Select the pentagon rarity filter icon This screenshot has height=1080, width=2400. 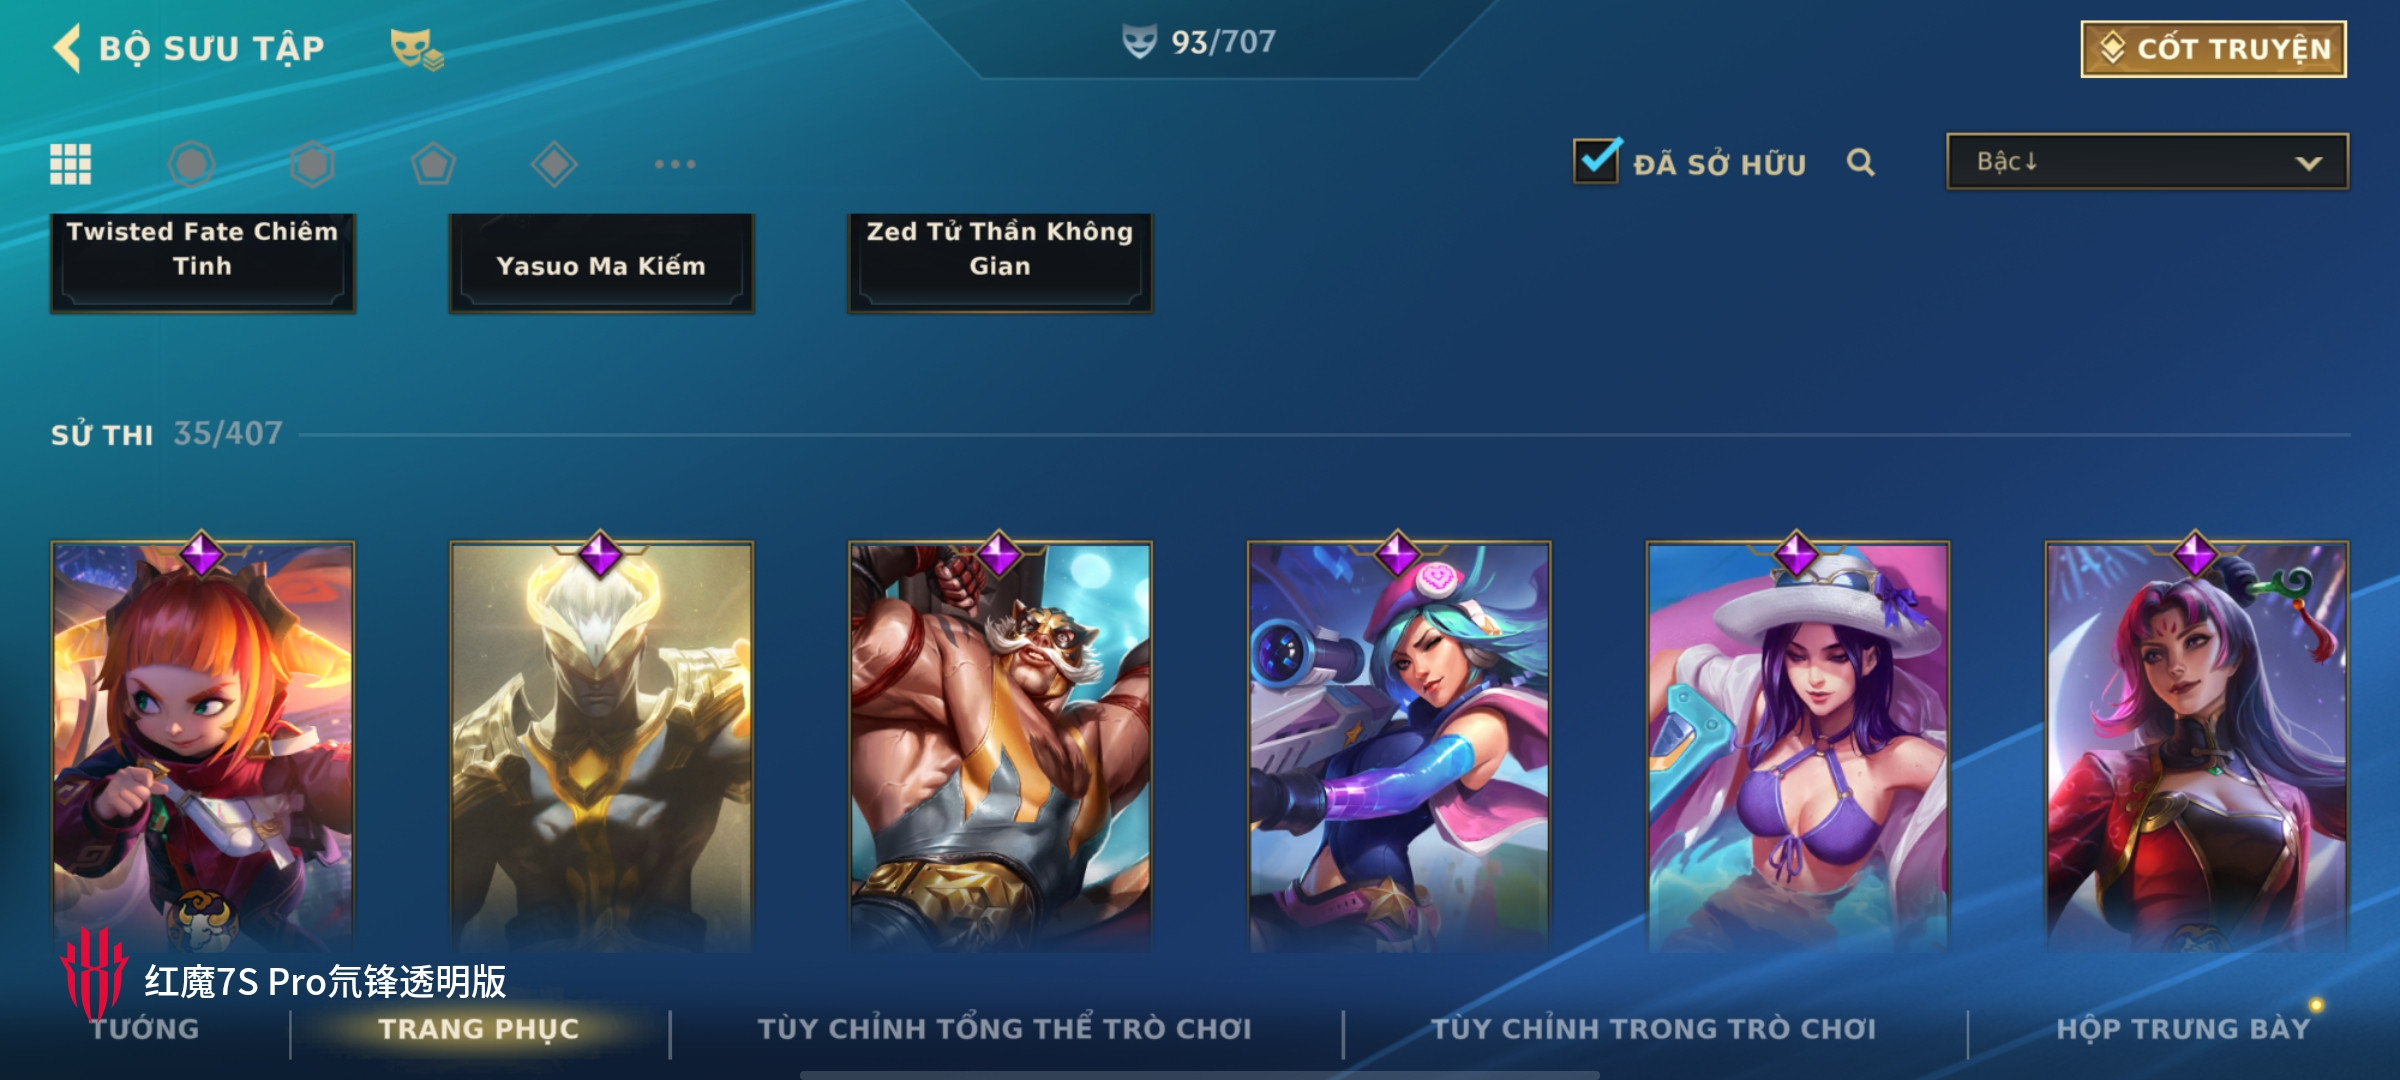[x=433, y=164]
